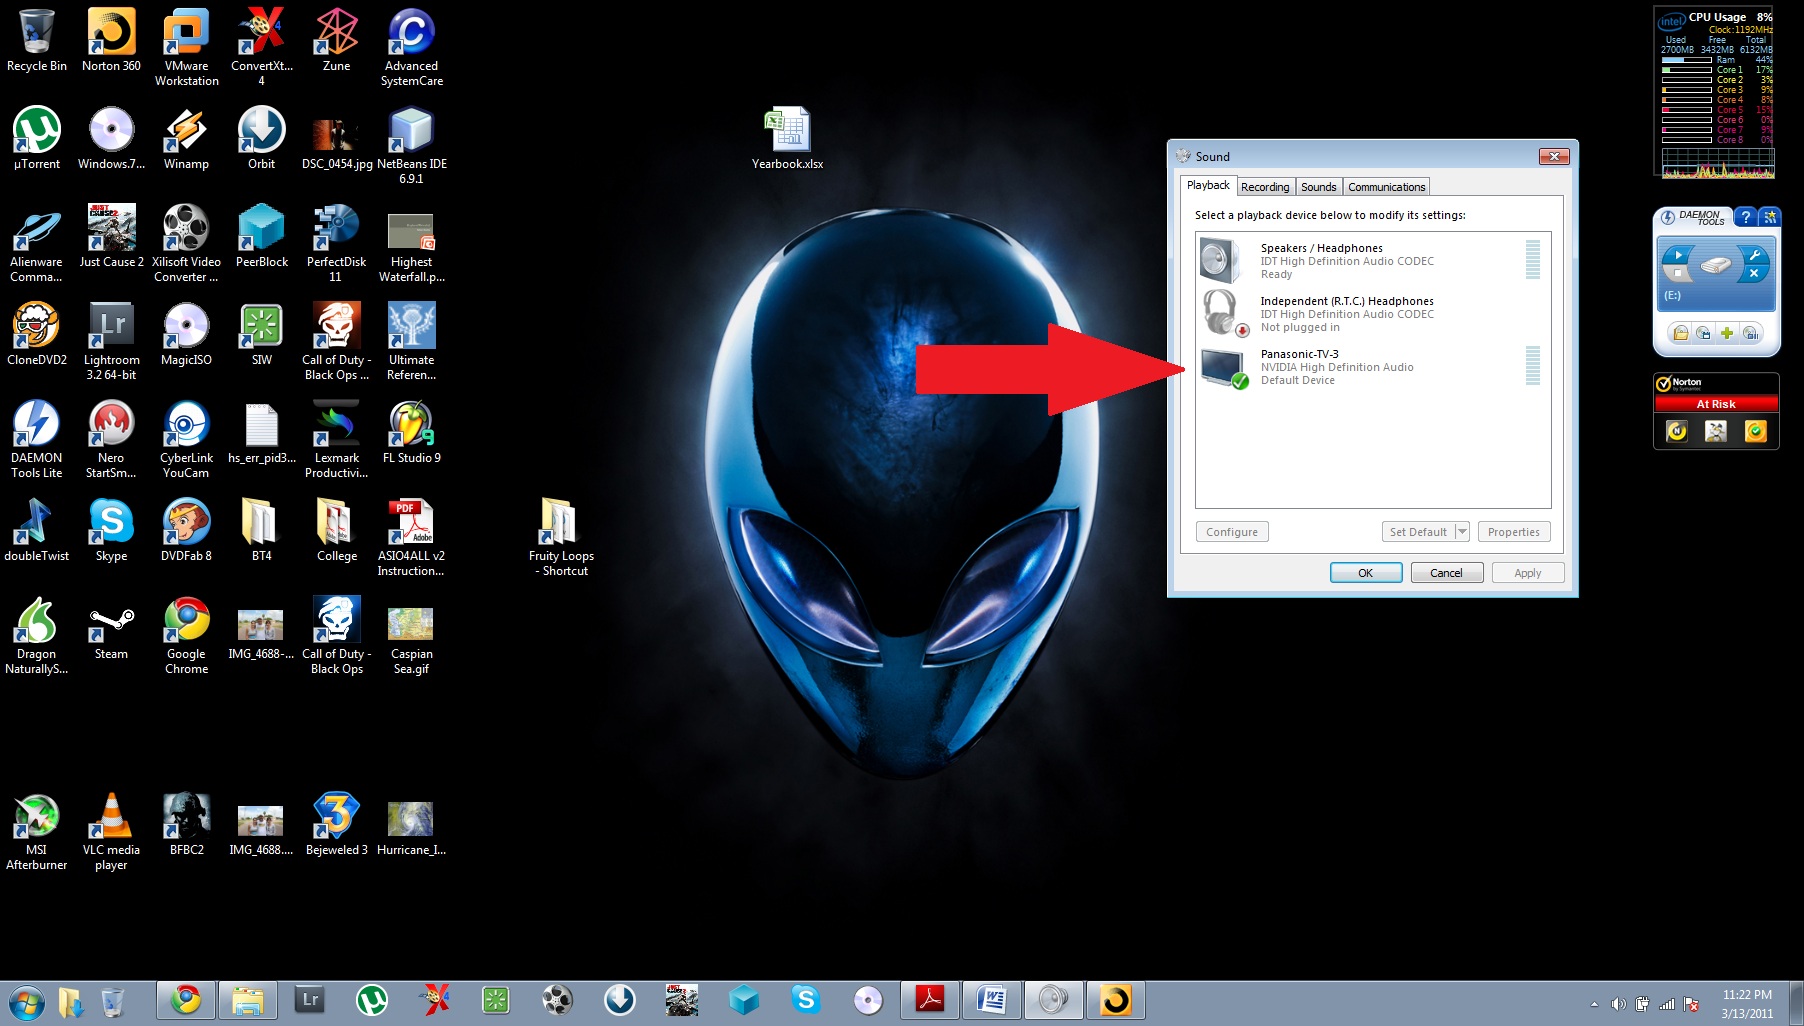Click the Norton At Risk banner

pyautogui.click(x=1716, y=404)
